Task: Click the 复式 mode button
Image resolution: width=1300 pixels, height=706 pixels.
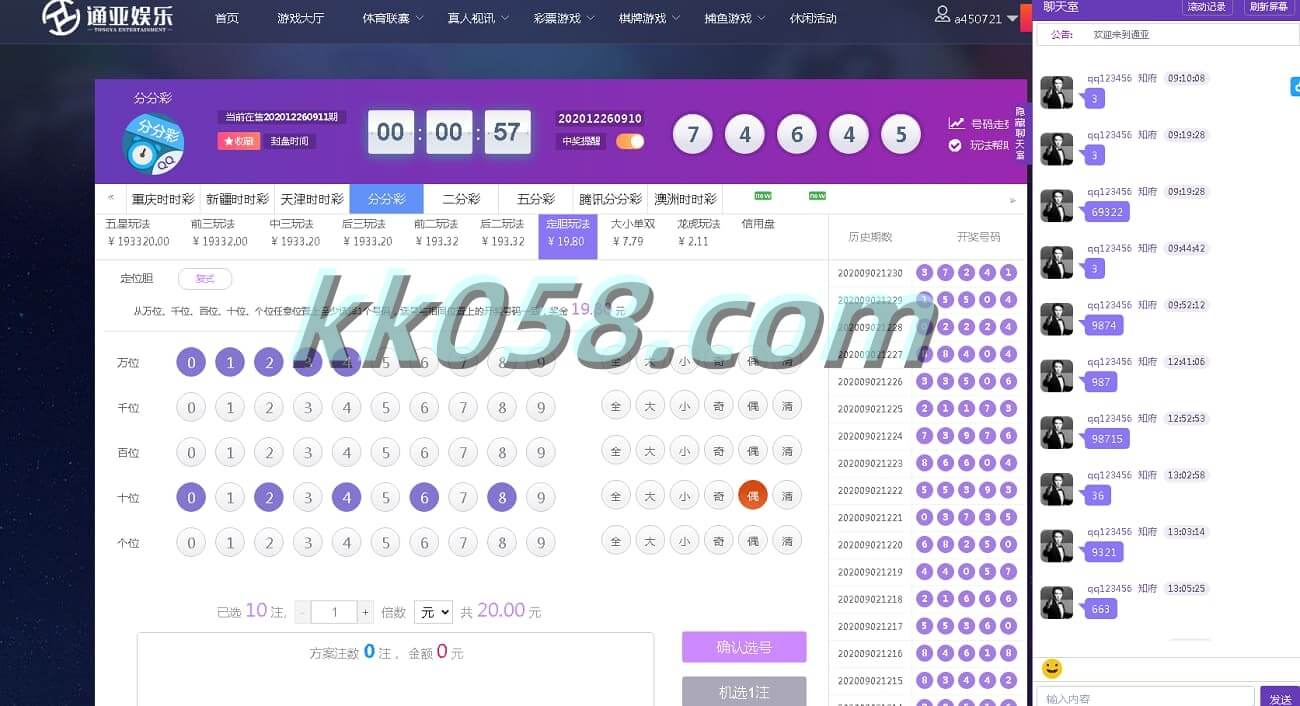Action: 205,279
